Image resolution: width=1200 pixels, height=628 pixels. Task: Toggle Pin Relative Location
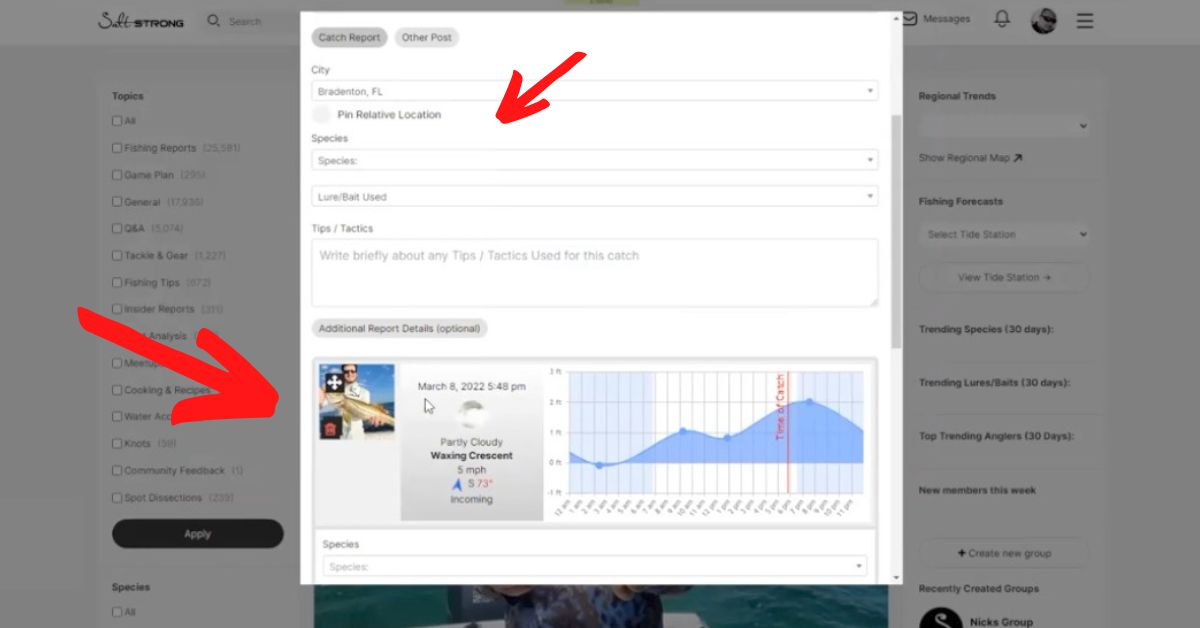pyautogui.click(x=322, y=115)
